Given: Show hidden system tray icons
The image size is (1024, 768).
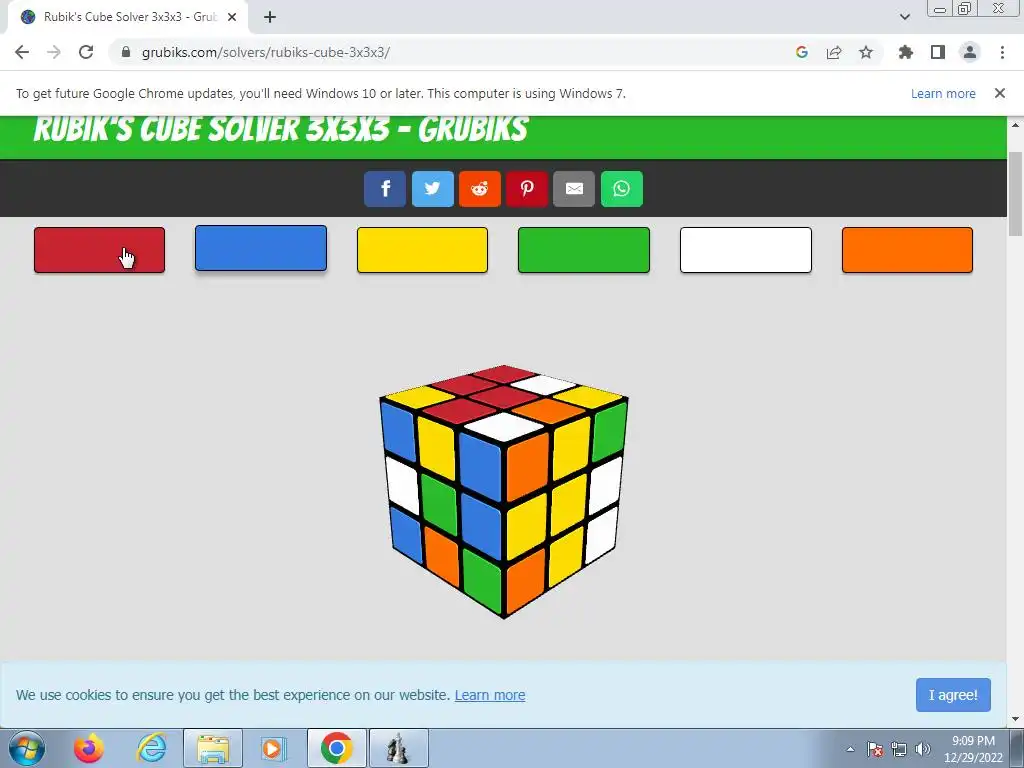Looking at the screenshot, I should click(x=850, y=749).
